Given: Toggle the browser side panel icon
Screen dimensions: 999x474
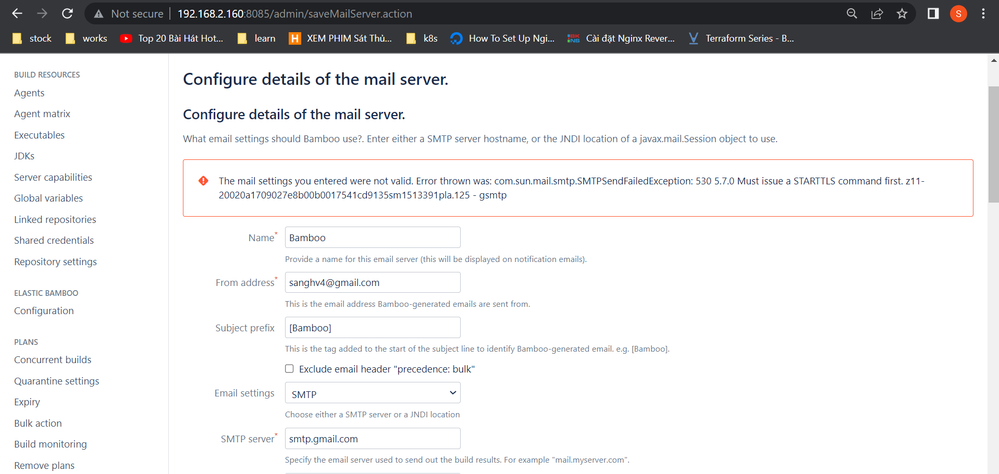Looking at the screenshot, I should 933,13.
